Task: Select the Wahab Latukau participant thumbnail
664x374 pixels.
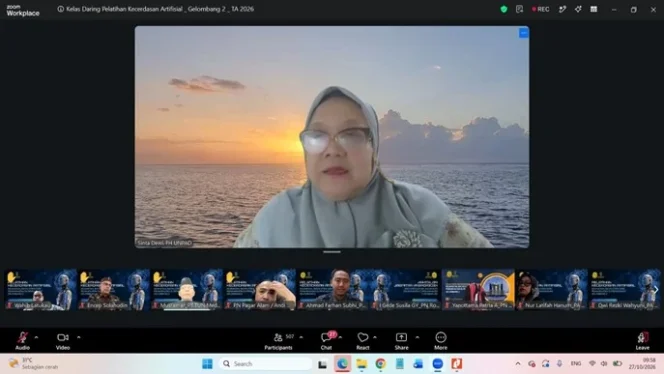Action: pyautogui.click(x=41, y=289)
